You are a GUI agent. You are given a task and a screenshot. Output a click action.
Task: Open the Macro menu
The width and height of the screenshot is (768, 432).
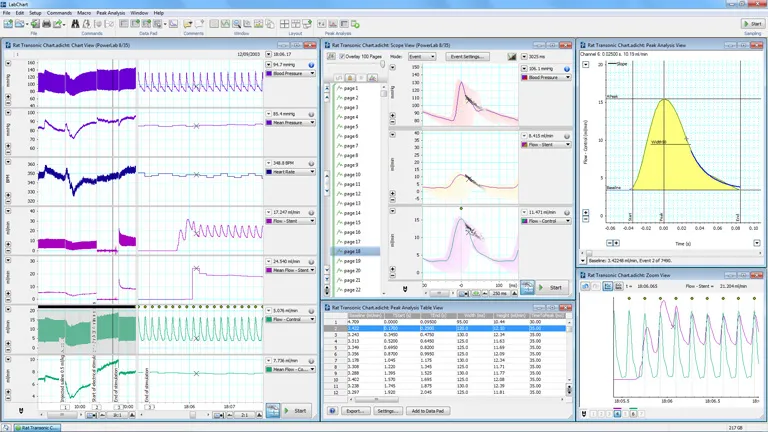click(84, 12)
